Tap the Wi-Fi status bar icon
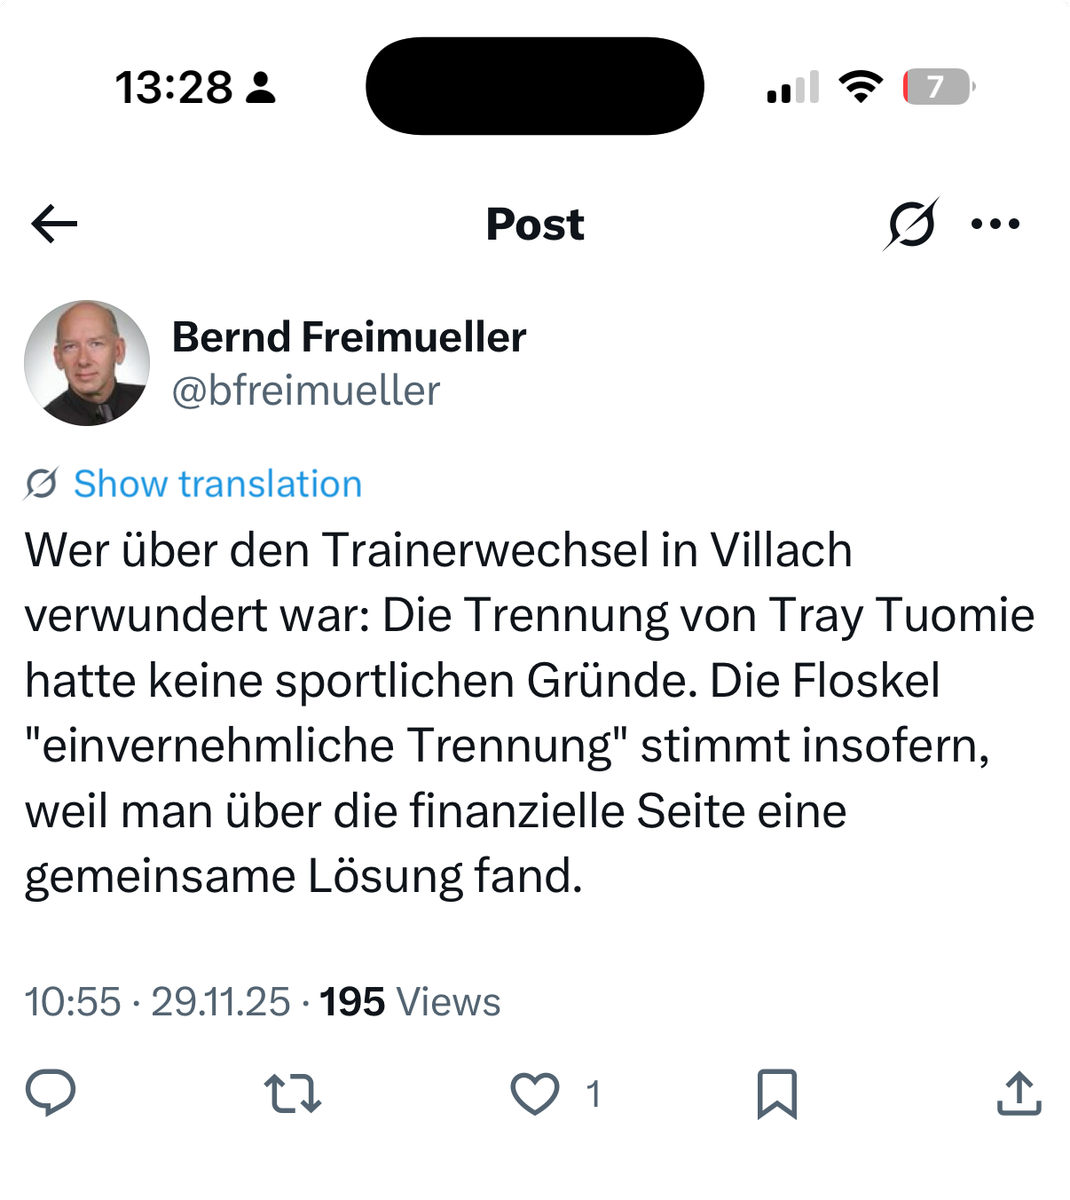Screen dimensions: 1070x1200 (860, 87)
